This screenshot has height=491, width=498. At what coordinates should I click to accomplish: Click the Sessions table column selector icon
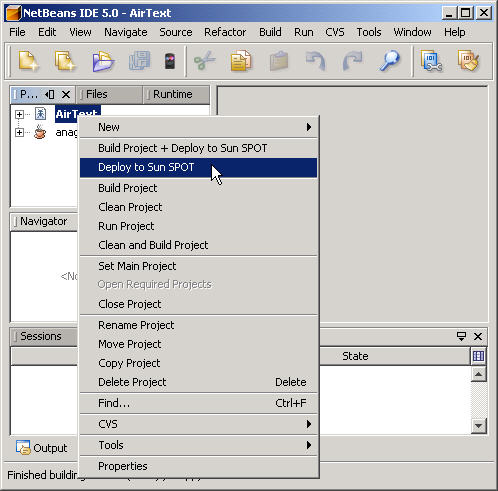(x=478, y=356)
